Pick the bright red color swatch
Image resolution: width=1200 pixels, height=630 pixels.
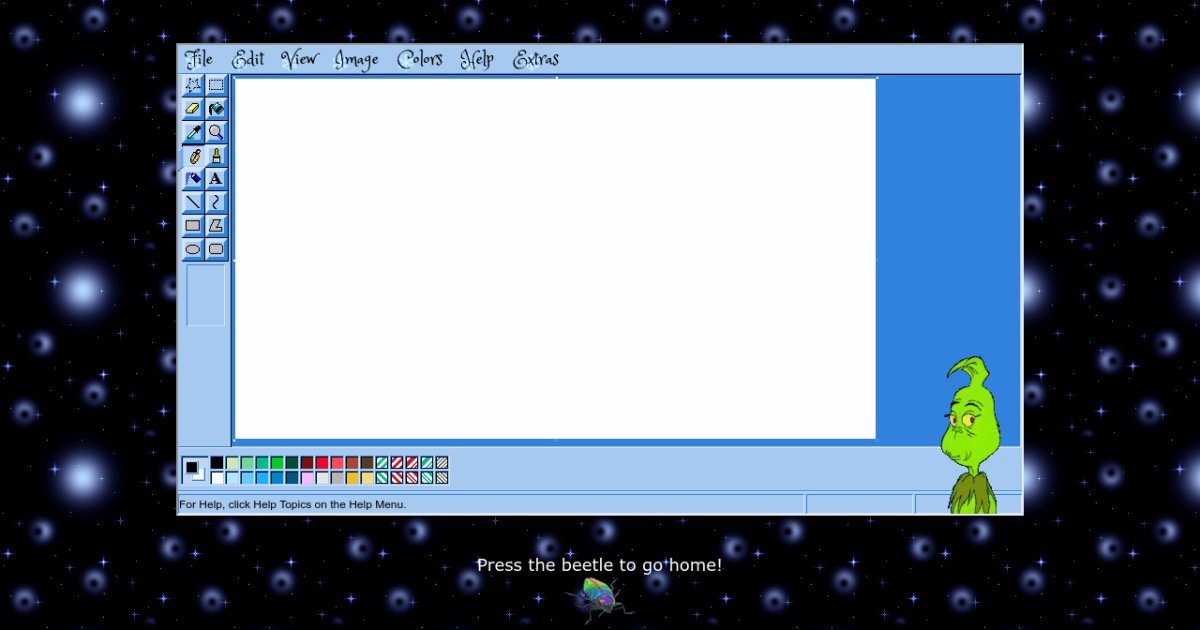(x=322, y=463)
